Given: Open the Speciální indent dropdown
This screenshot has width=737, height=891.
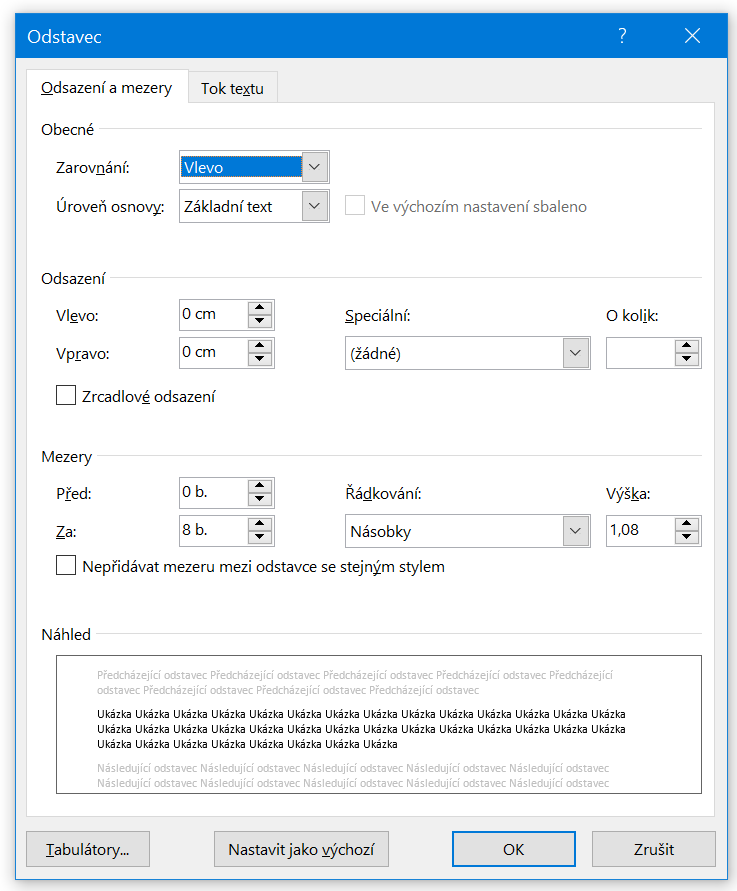Looking at the screenshot, I should pyautogui.click(x=575, y=353).
